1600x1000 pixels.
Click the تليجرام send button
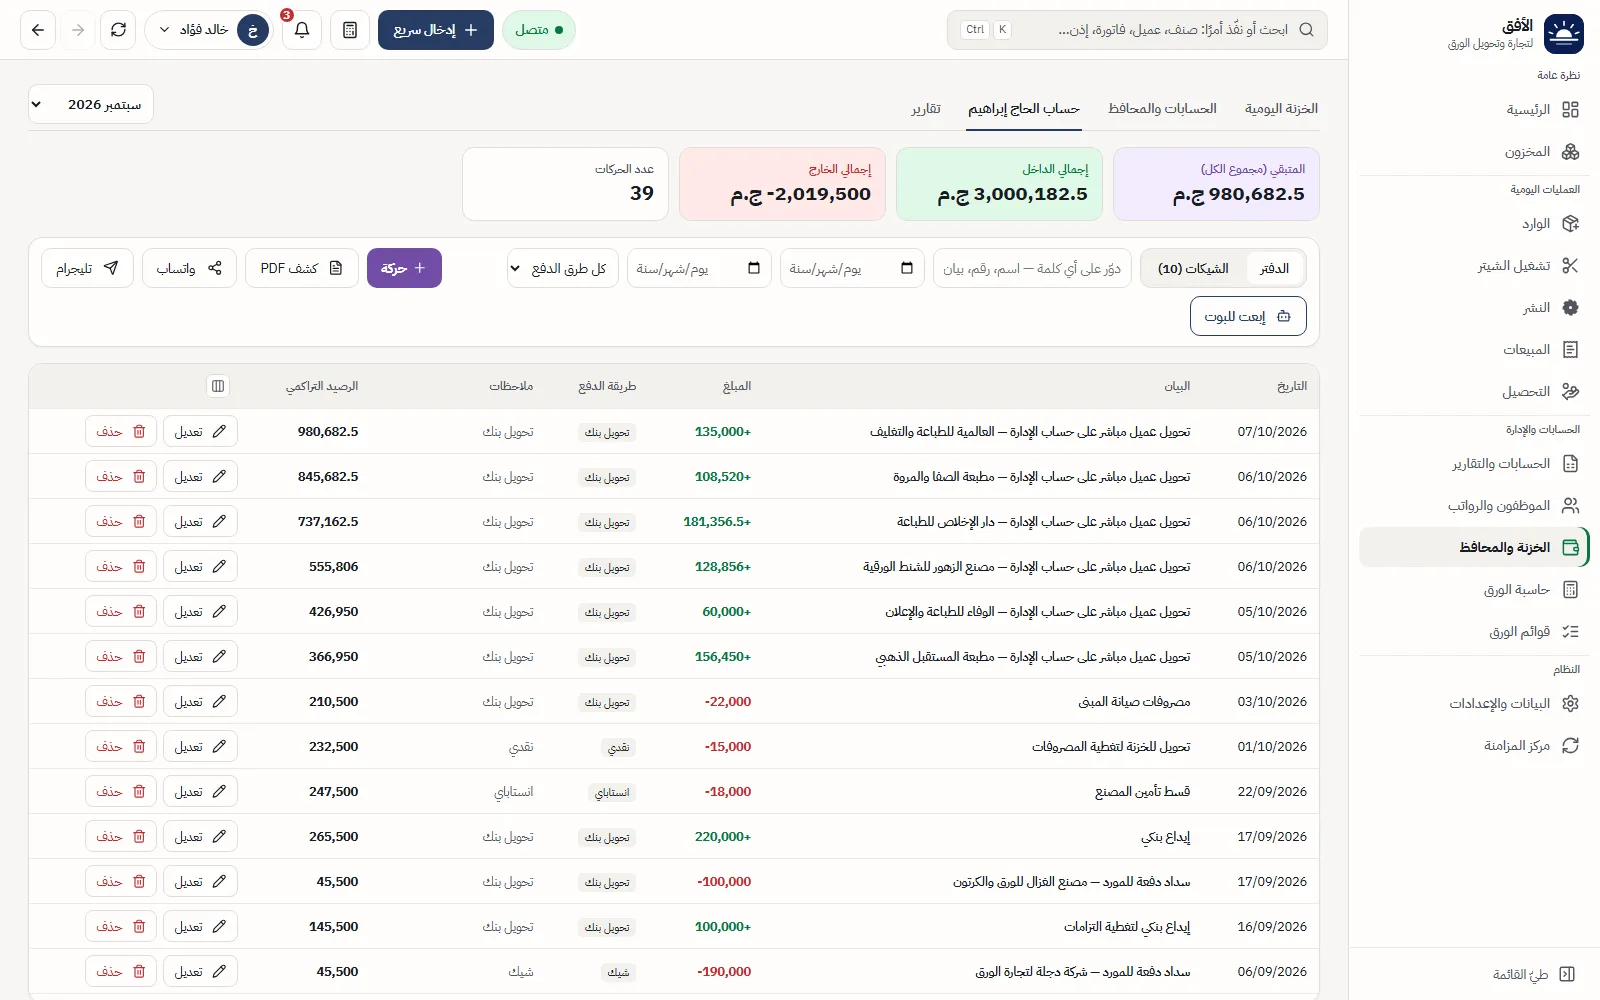click(87, 268)
